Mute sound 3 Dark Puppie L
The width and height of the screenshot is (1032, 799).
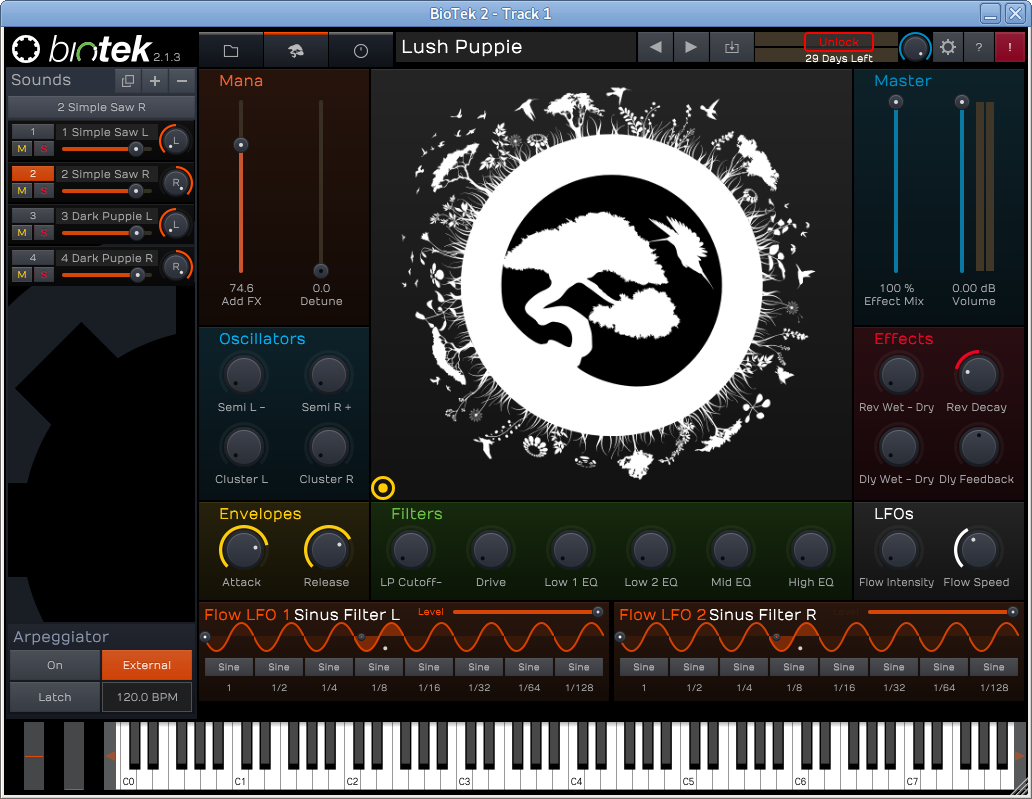pyautogui.click(x=22, y=233)
